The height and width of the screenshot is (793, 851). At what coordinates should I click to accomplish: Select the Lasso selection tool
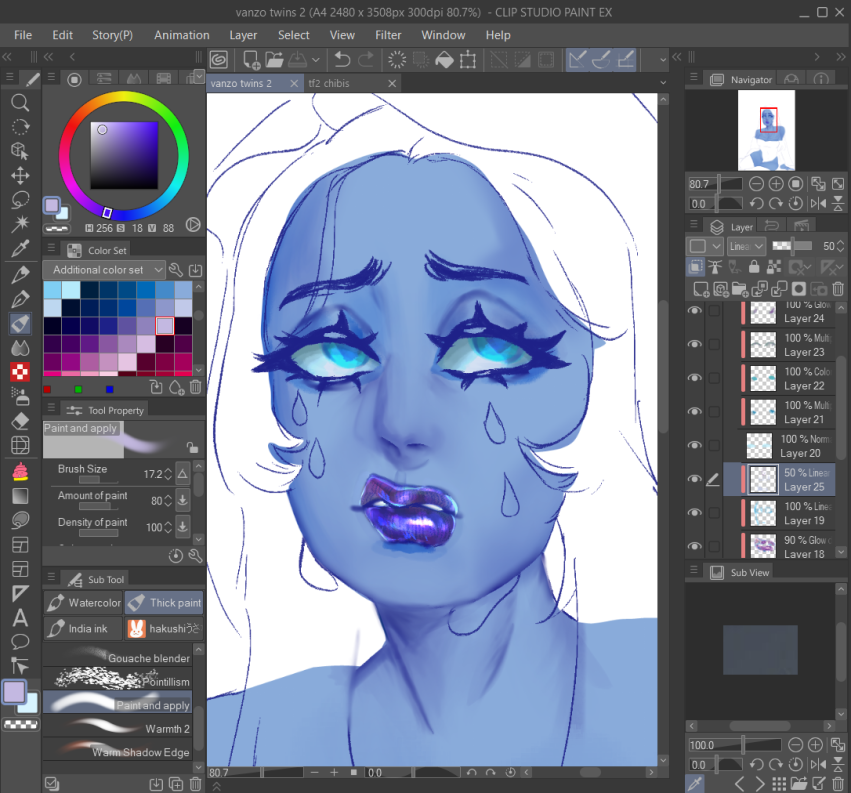coord(20,199)
